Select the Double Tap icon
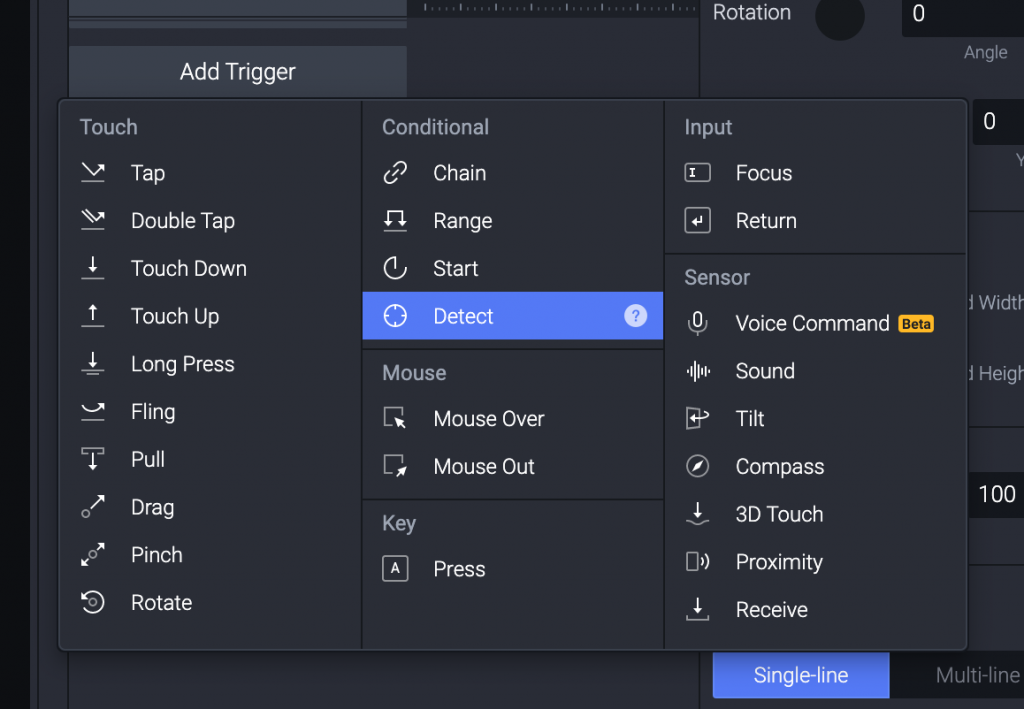Viewport: 1024px width, 709px height. 93,221
